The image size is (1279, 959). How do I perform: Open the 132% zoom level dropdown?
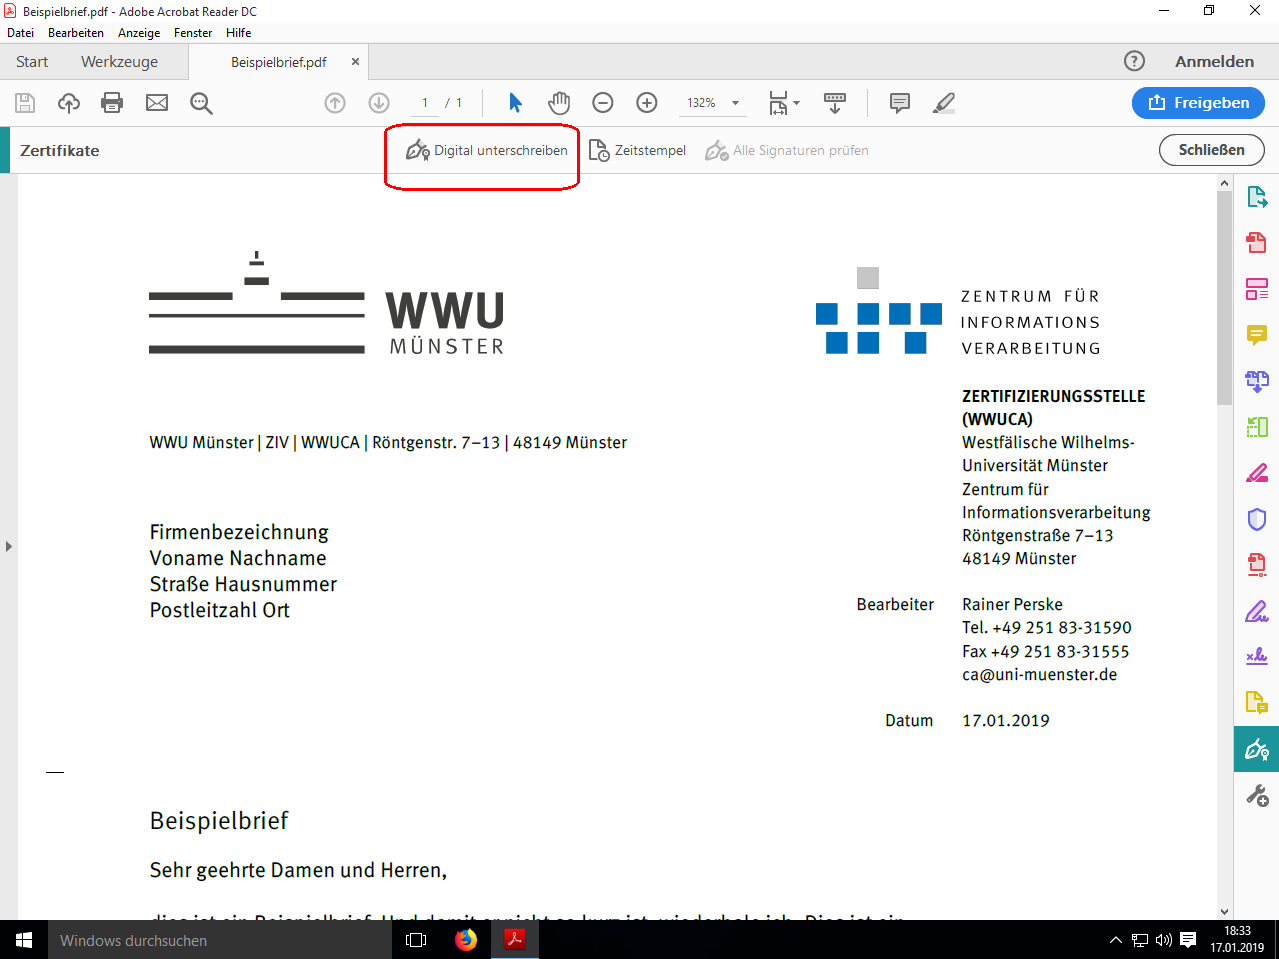[x=736, y=103]
